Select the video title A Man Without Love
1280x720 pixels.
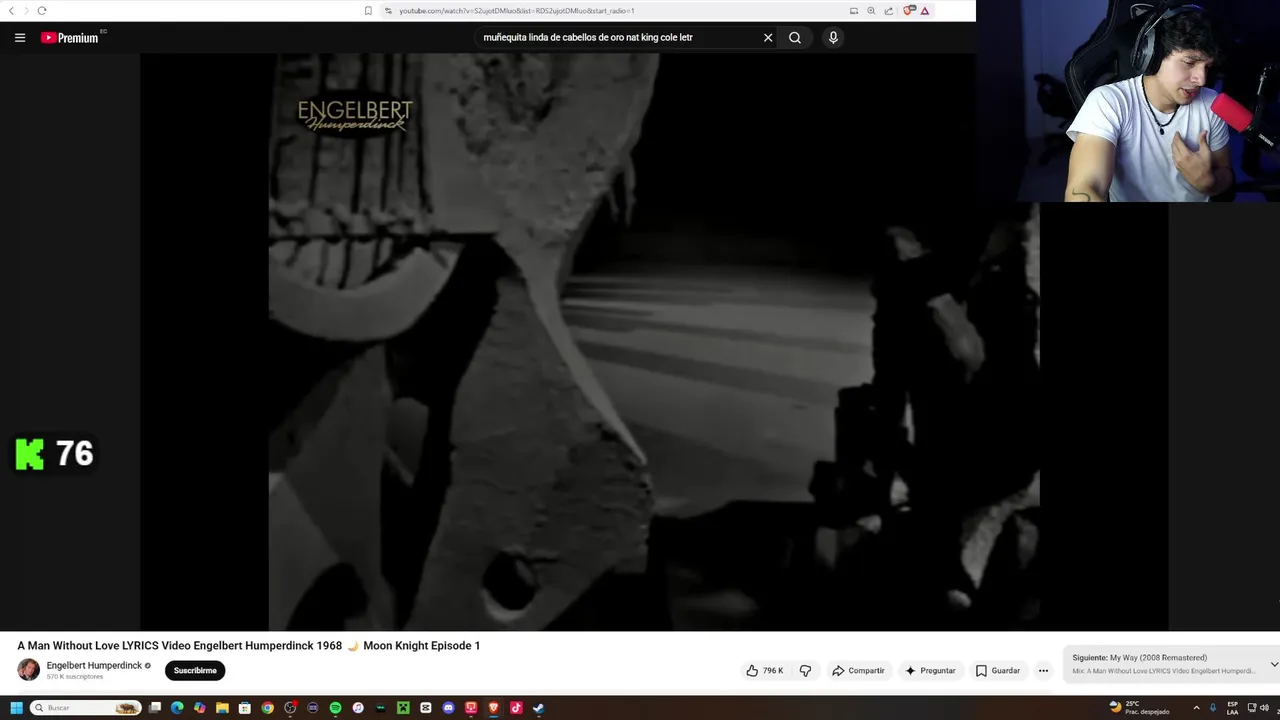pyautogui.click(x=248, y=646)
